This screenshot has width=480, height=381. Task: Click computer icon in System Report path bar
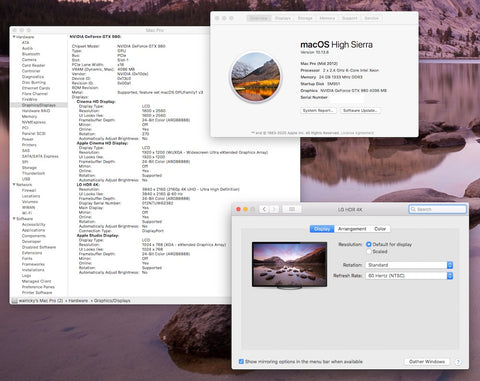tap(15, 301)
